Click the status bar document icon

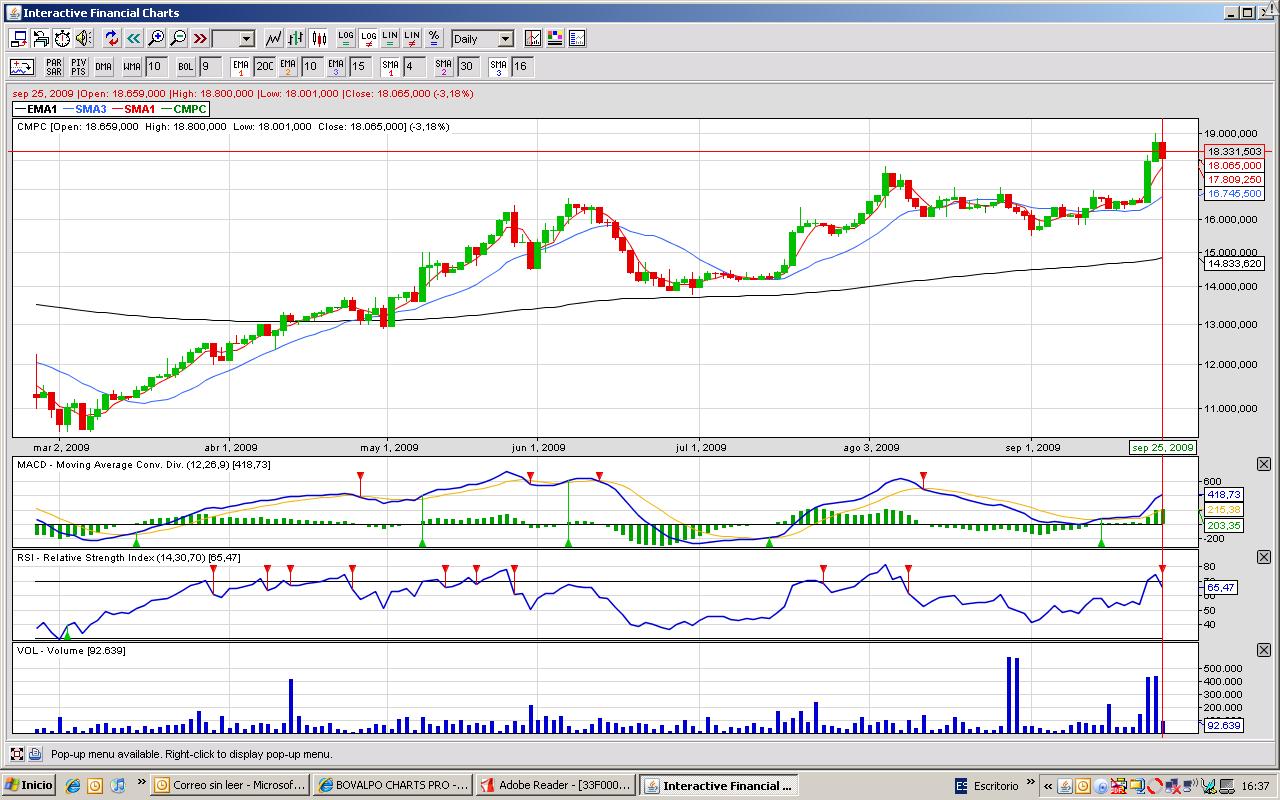[35, 754]
